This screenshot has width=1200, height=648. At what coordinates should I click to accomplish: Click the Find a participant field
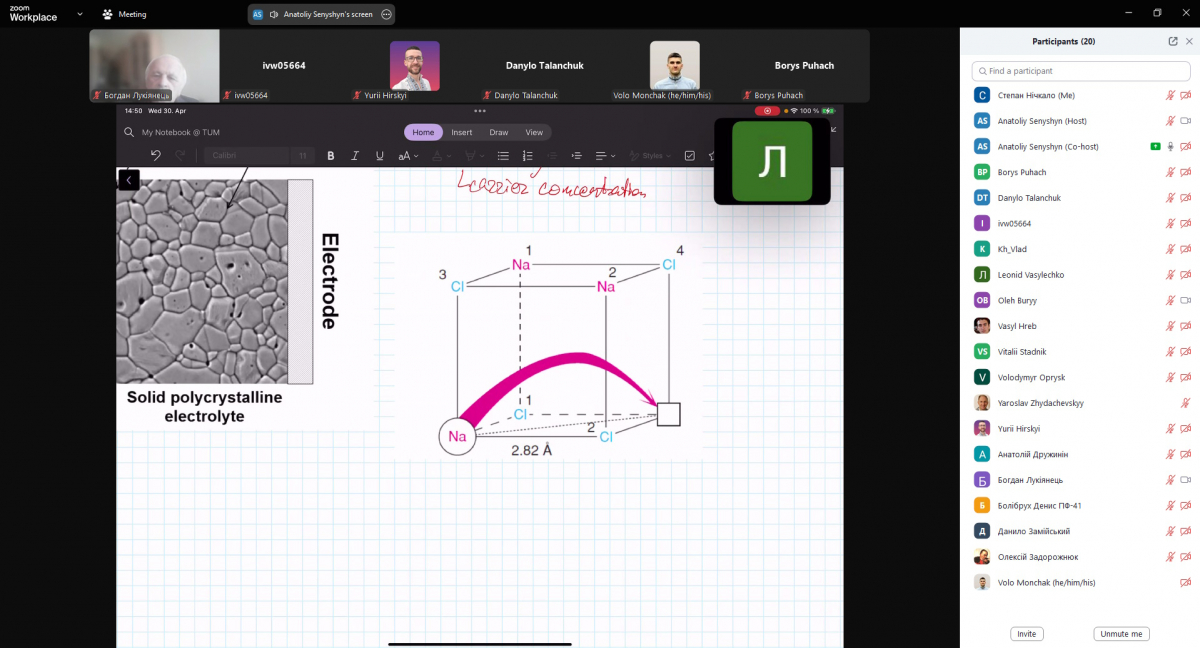[x=1080, y=71]
